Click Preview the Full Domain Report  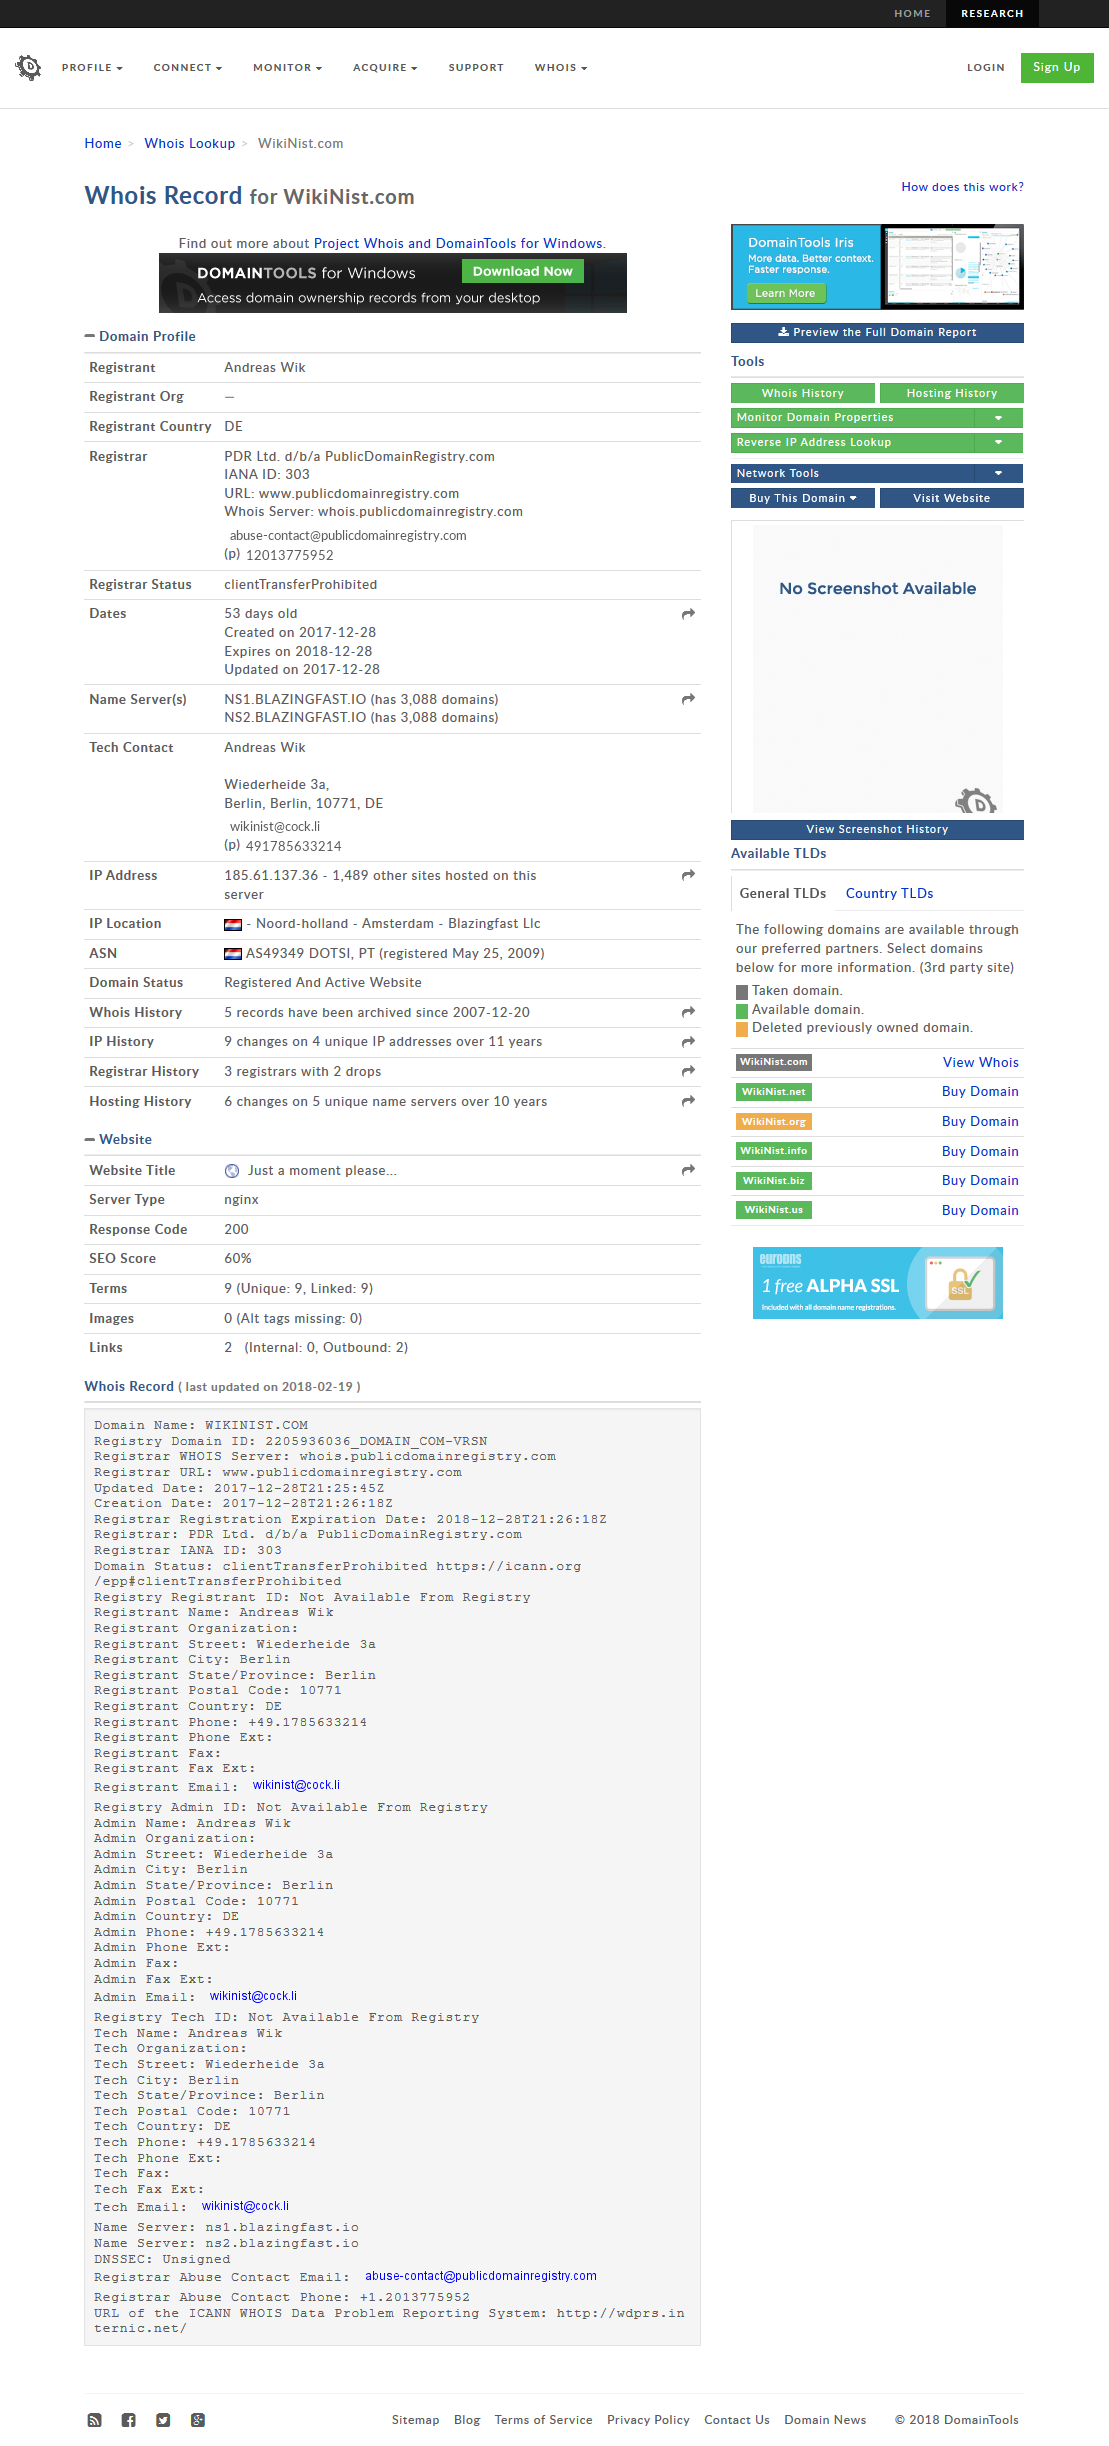[877, 333]
